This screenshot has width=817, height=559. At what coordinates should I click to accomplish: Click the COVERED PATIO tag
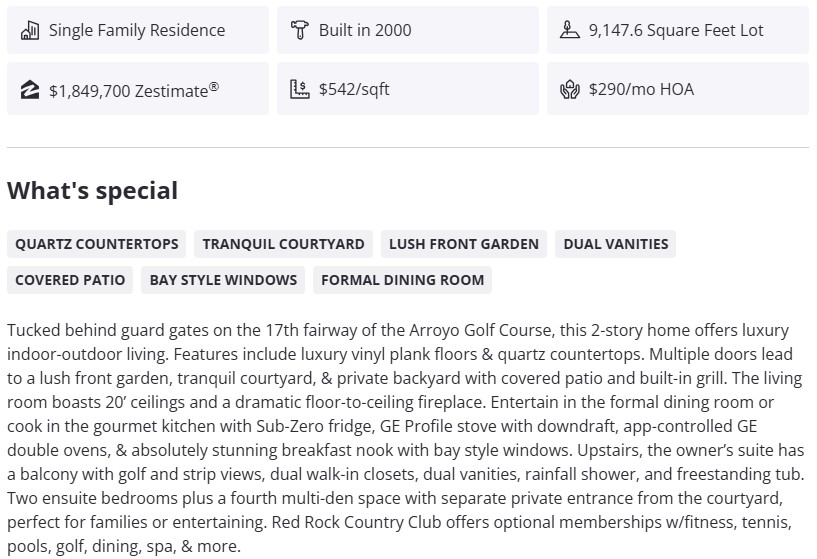(x=70, y=280)
